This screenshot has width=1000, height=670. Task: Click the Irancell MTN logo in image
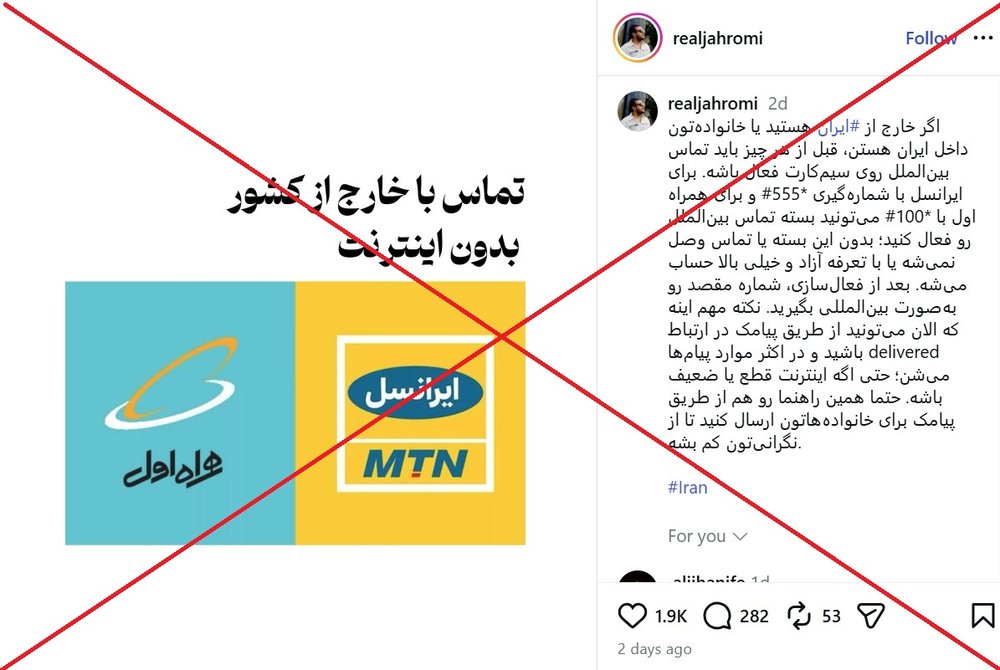point(415,414)
